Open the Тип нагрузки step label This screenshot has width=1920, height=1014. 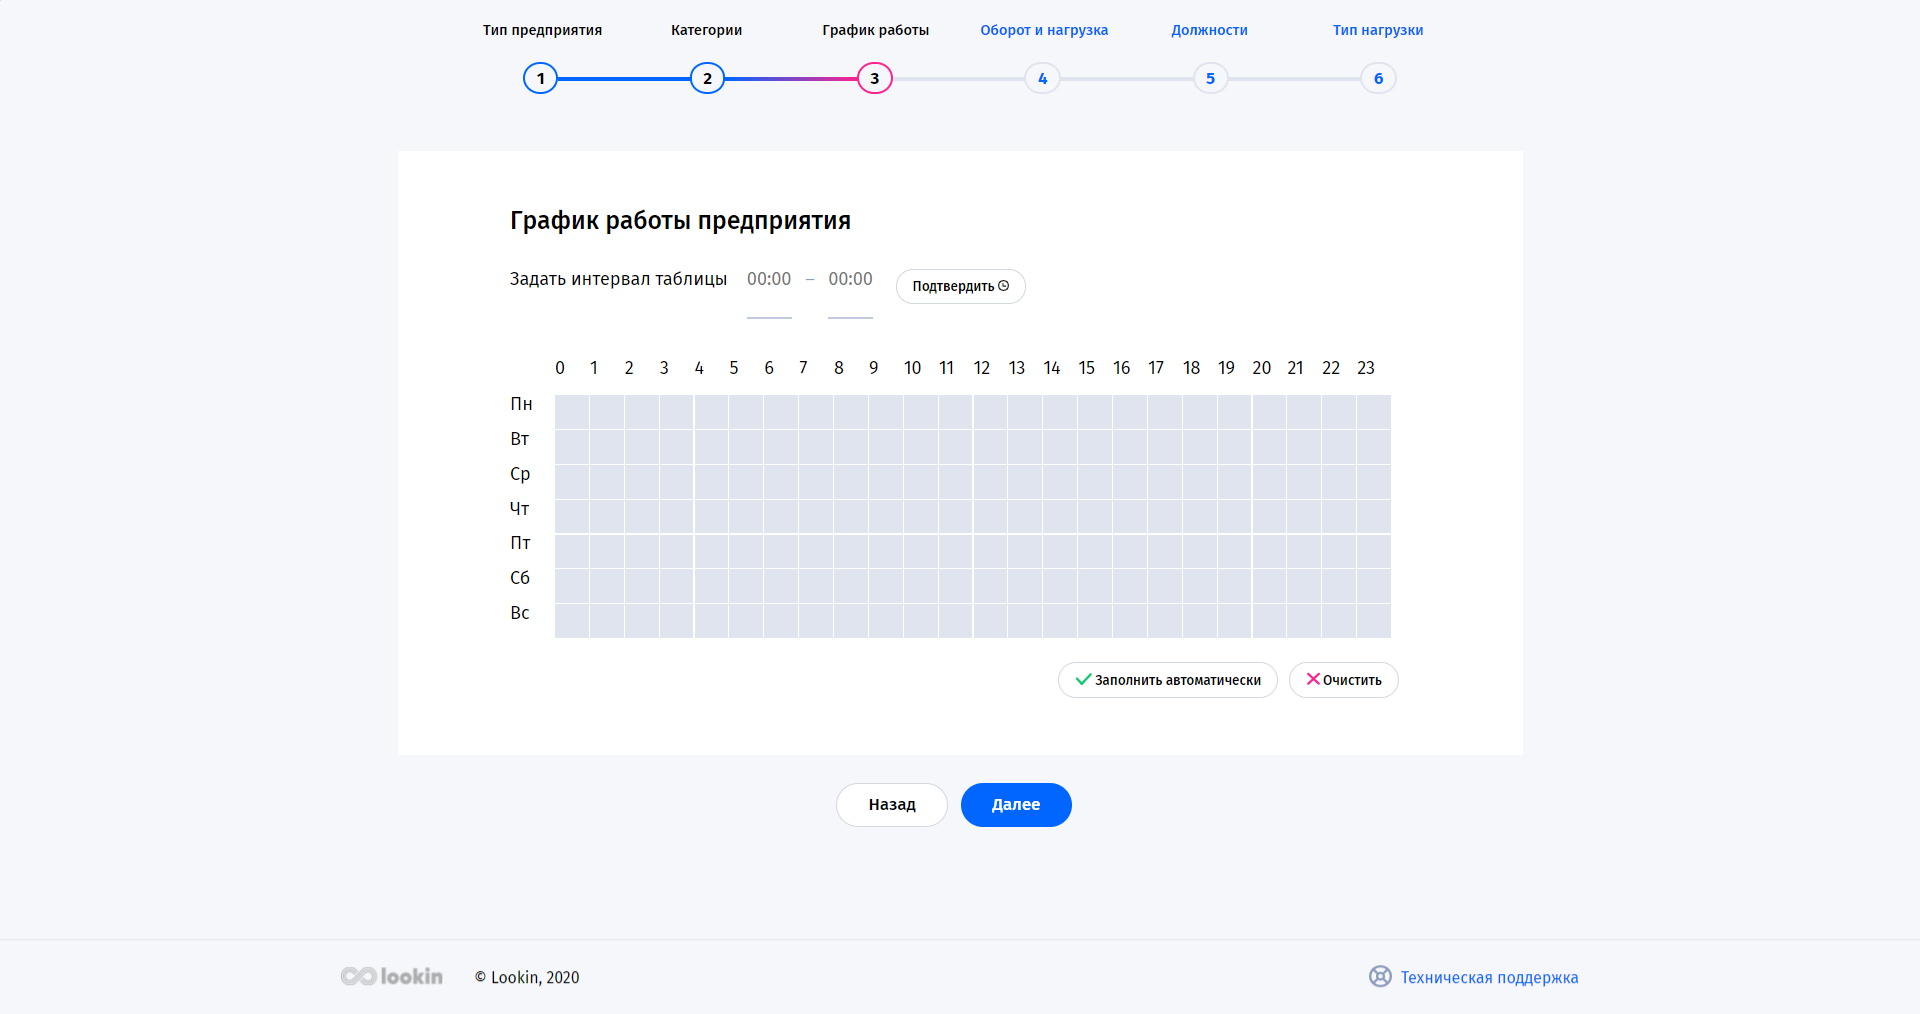coord(1377,30)
